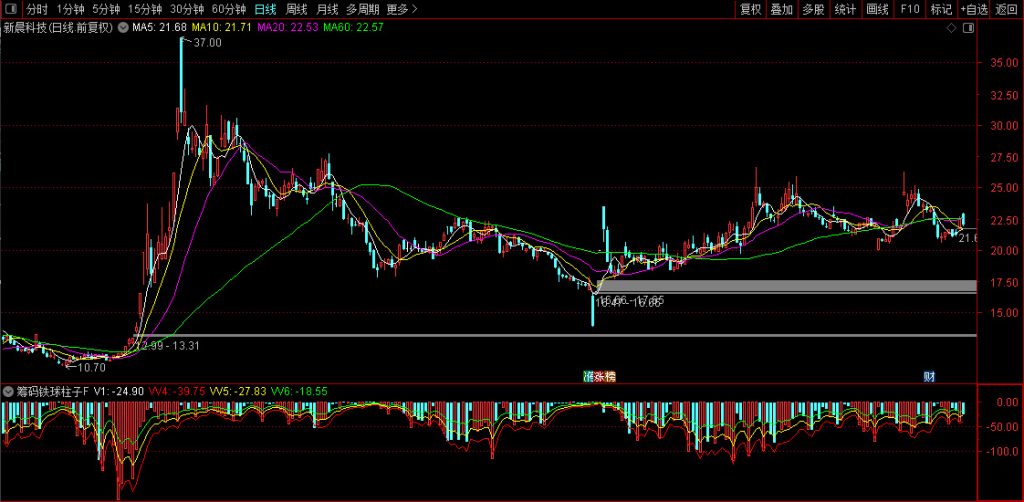Switch to the 月线 monthly chart
The height and width of the screenshot is (502, 1024).
327,9
